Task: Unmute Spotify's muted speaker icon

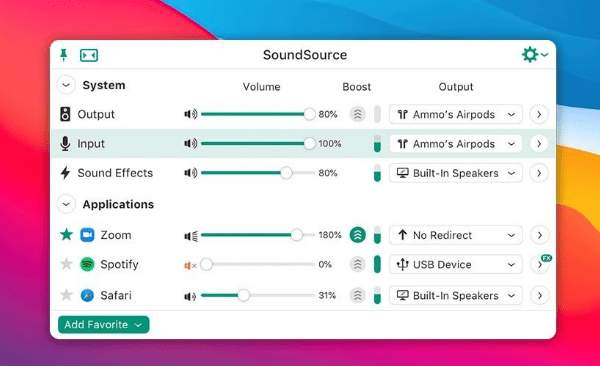Action: point(190,265)
